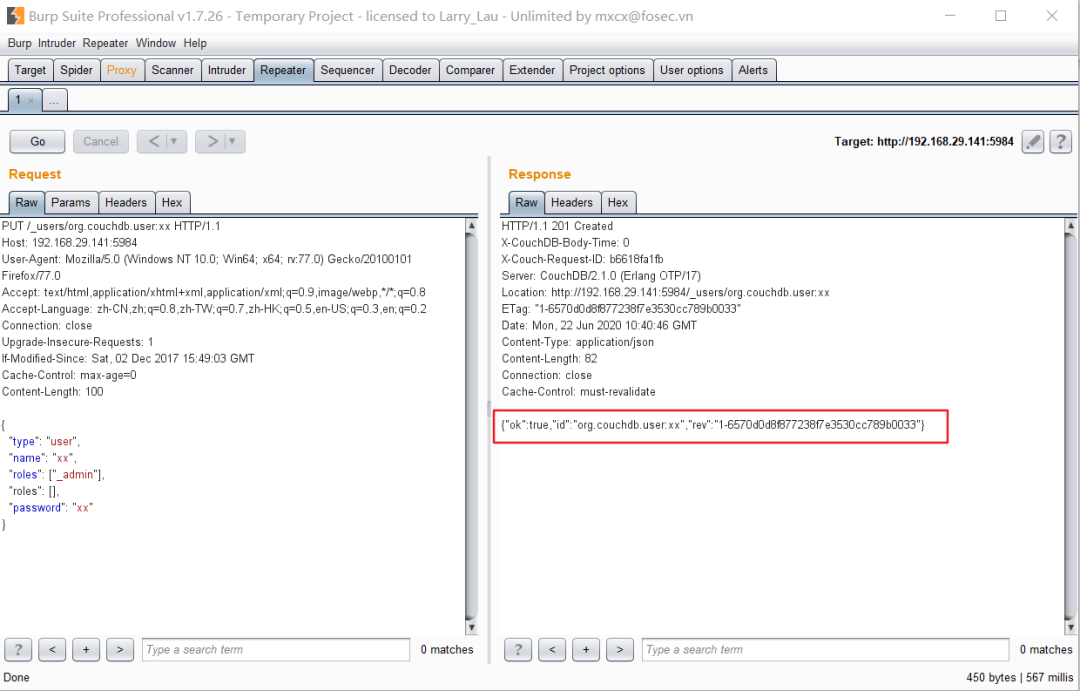Switch to the Proxy tab

click(122, 70)
